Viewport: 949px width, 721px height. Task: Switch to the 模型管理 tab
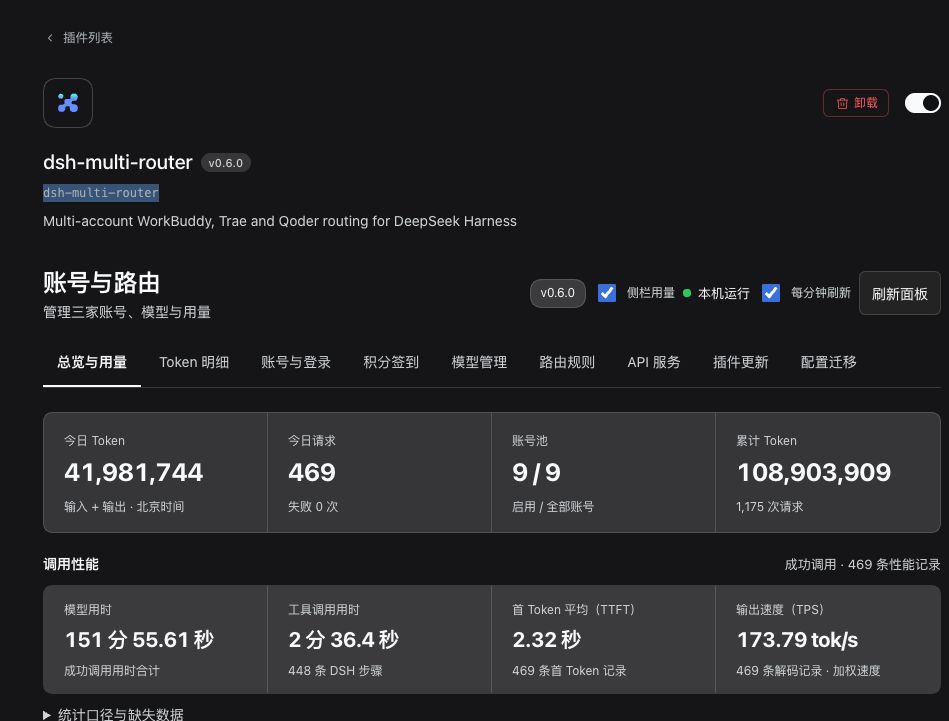pyautogui.click(x=479, y=362)
